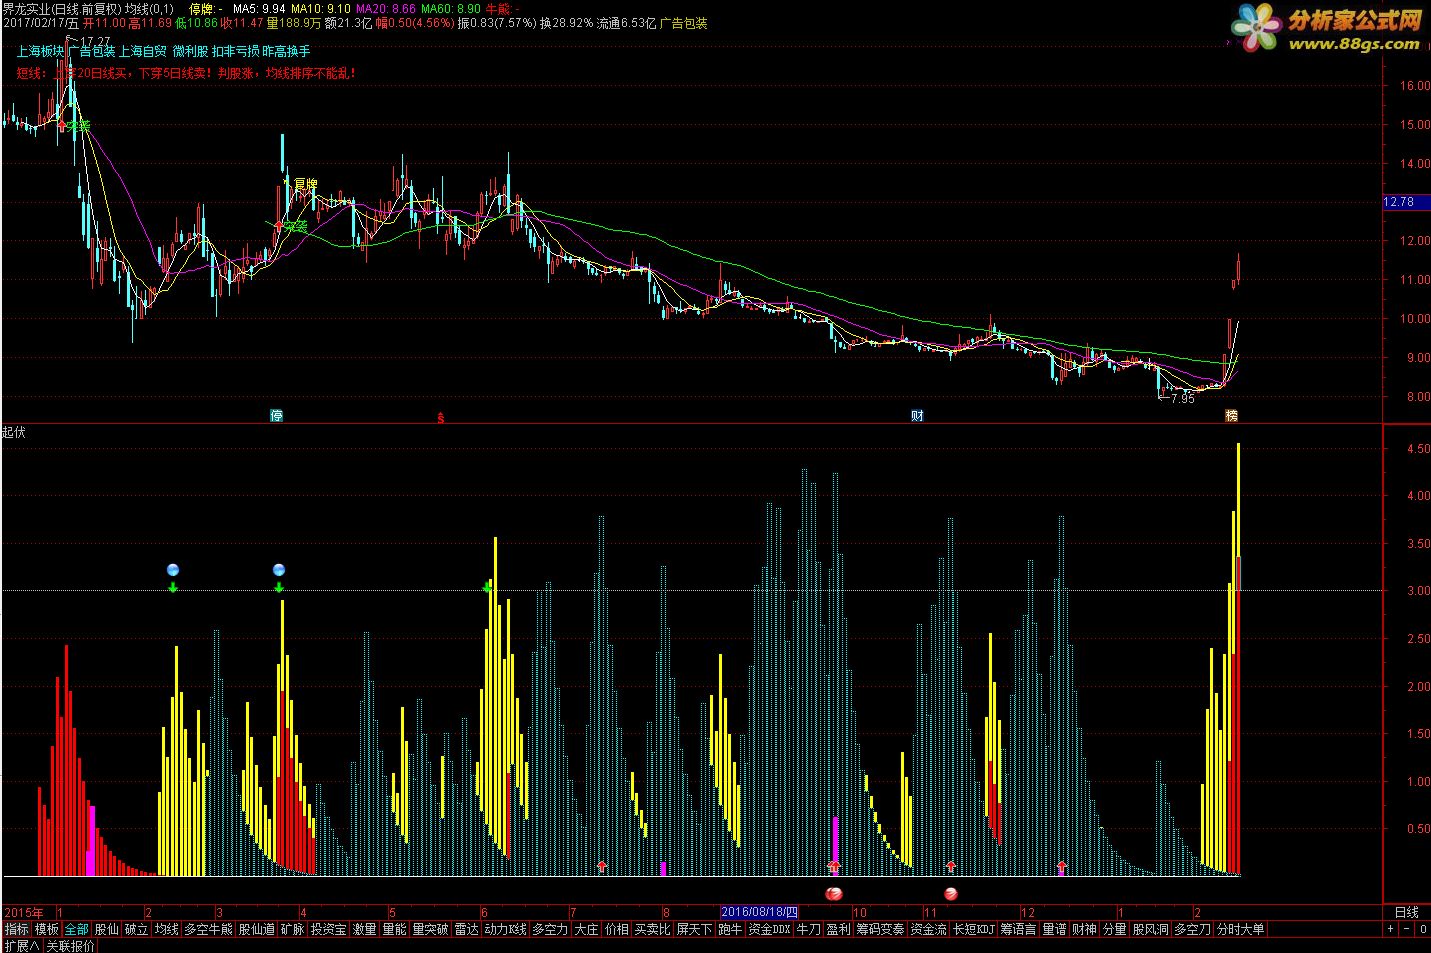Screen dimensions: 1431x953
Task: Click the second blue ball signal icon
Action: pyautogui.click(x=279, y=570)
